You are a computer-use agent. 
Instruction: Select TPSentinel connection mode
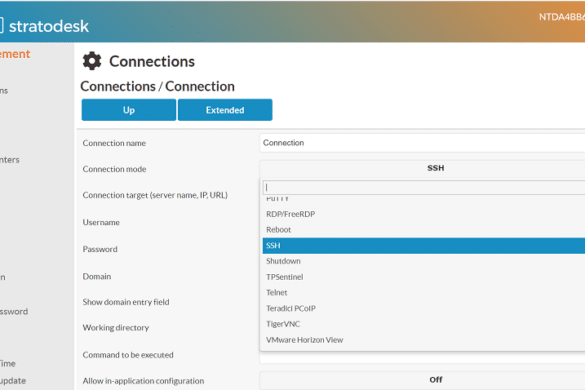423,277
